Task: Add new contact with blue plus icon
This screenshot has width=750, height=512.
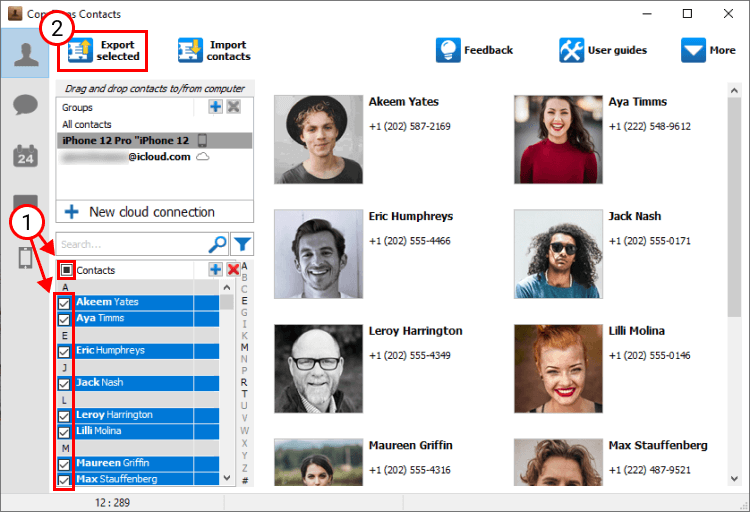Action: click(215, 269)
